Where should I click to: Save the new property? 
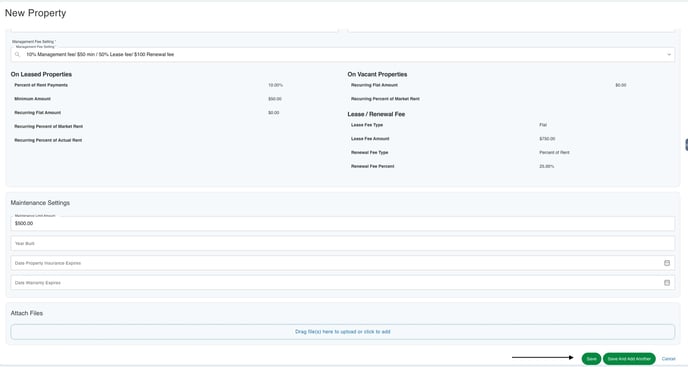(591, 359)
